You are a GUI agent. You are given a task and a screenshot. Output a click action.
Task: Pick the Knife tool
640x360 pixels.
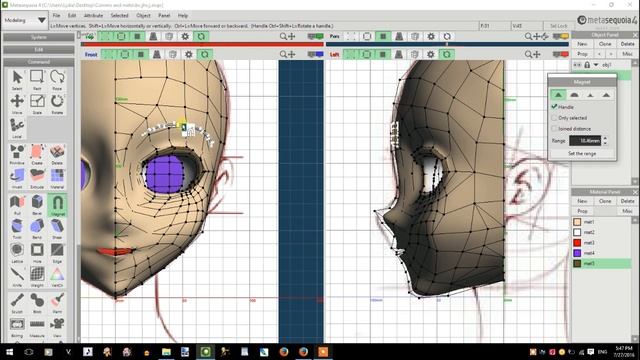17,277
